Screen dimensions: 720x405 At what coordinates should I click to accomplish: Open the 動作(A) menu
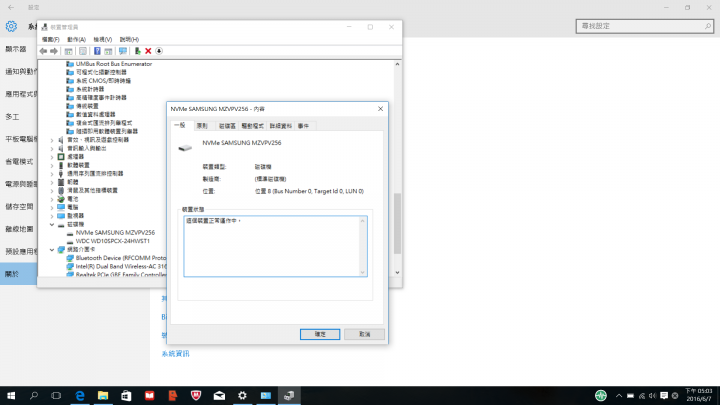point(76,39)
